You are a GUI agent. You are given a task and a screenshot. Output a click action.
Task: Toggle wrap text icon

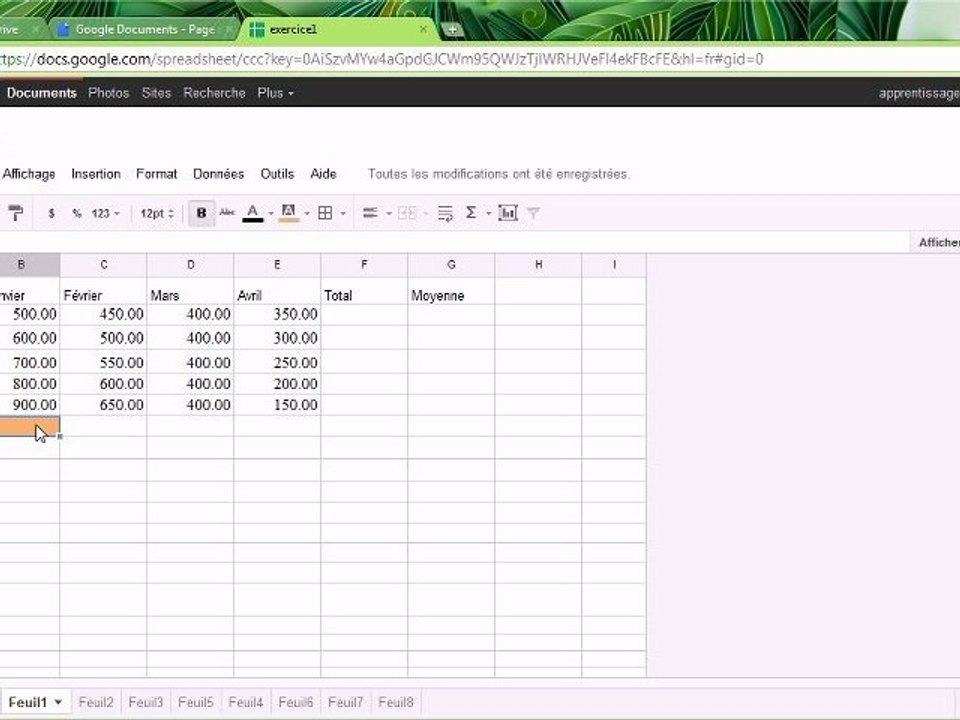(445, 213)
